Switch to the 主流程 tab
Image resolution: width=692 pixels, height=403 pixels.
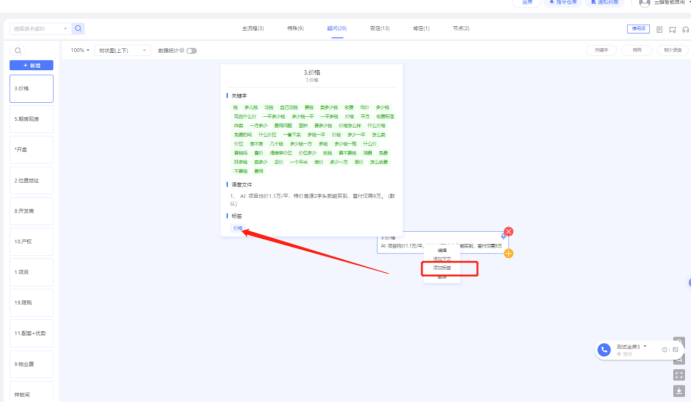tap(253, 29)
